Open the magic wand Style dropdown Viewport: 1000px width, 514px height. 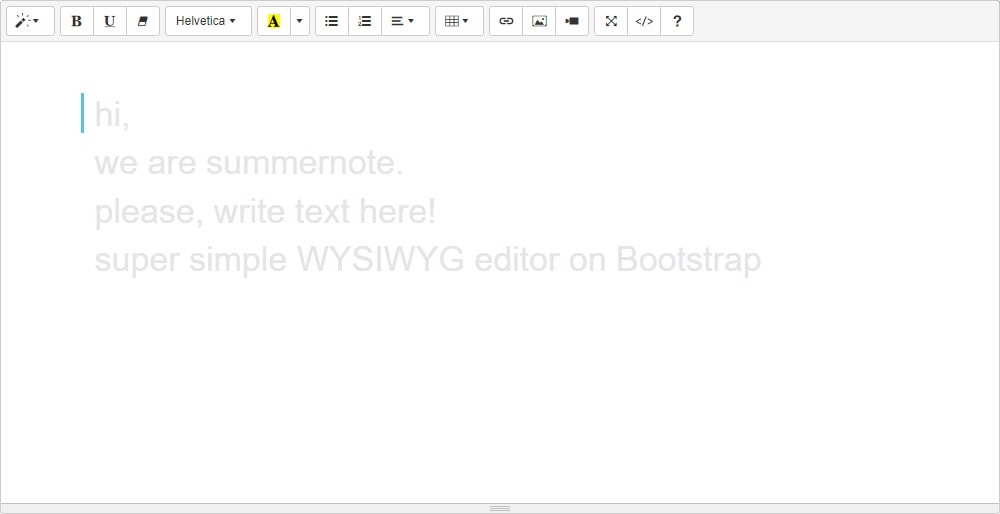29,21
